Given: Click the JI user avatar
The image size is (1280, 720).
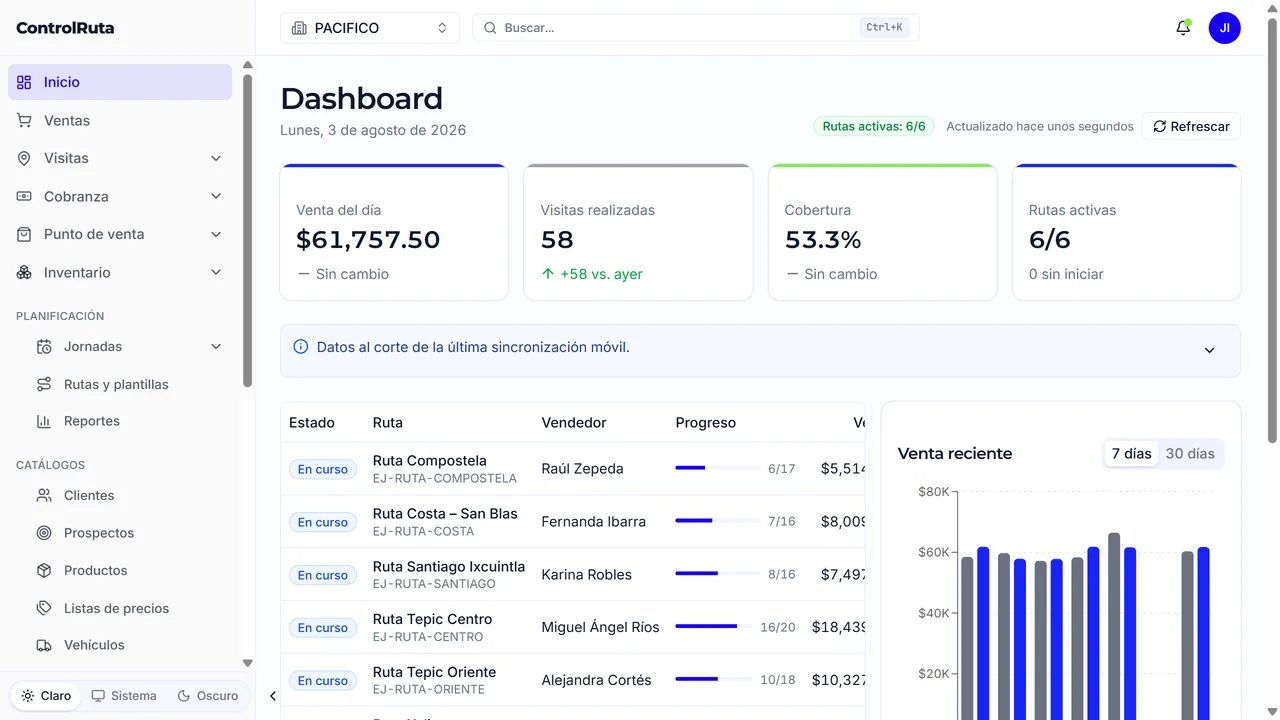Looking at the screenshot, I should (1224, 28).
